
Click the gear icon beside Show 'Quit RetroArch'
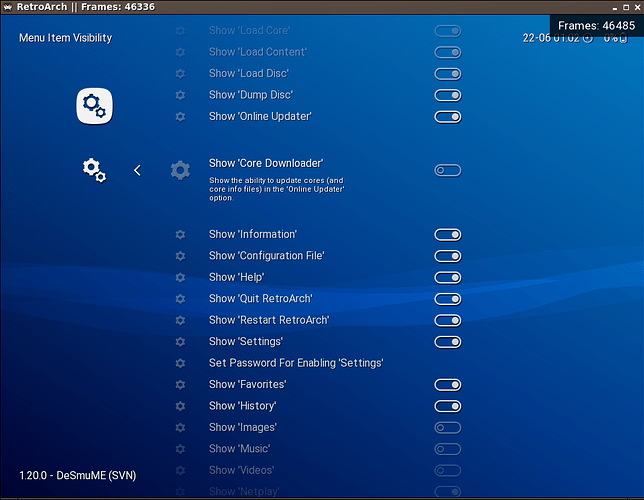tap(180, 299)
